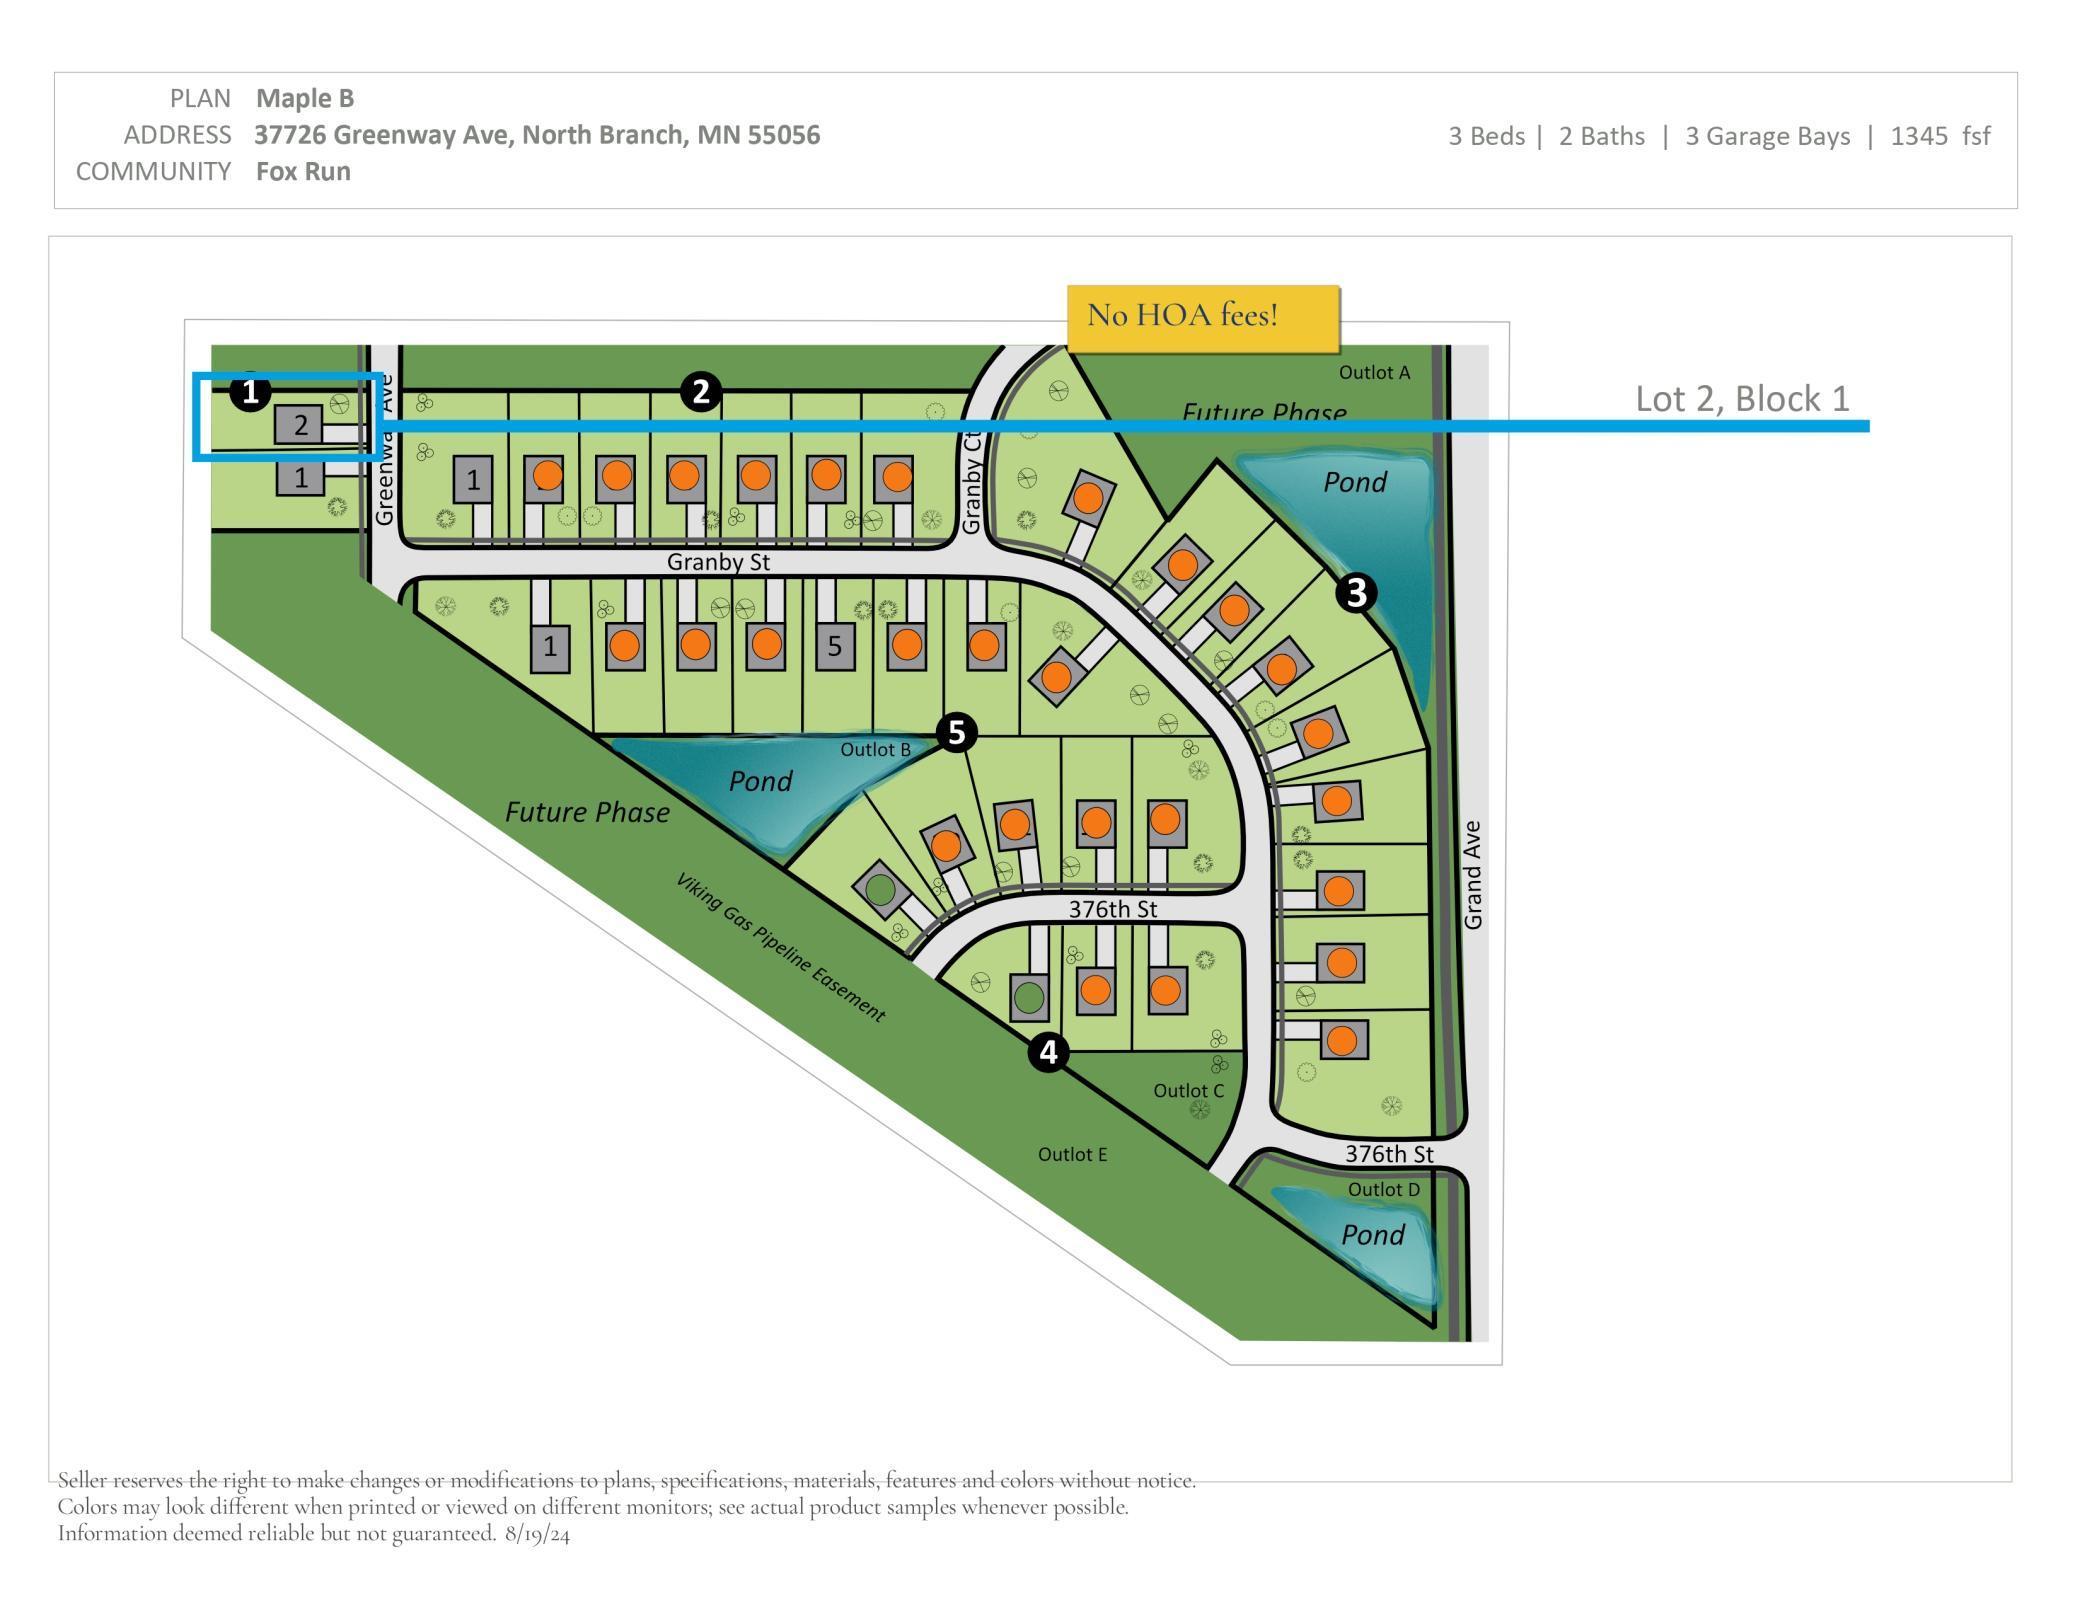Click the Block 4 circle marker

(1048, 1052)
